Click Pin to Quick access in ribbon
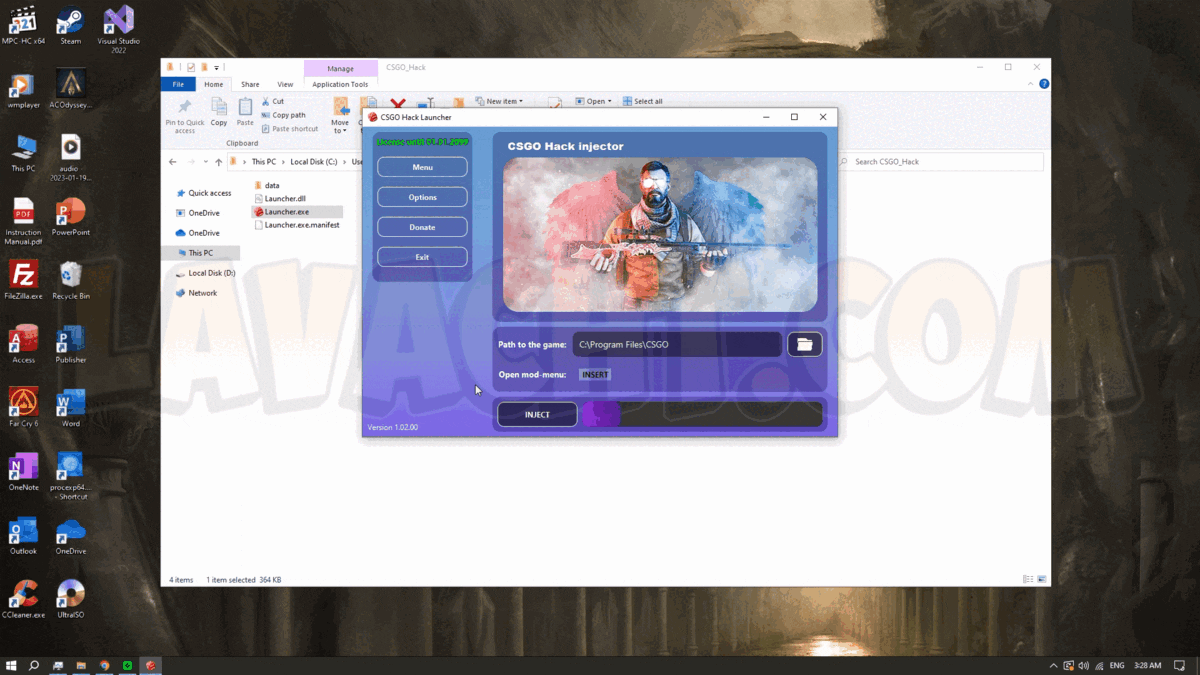The image size is (1200, 675). pyautogui.click(x=184, y=116)
